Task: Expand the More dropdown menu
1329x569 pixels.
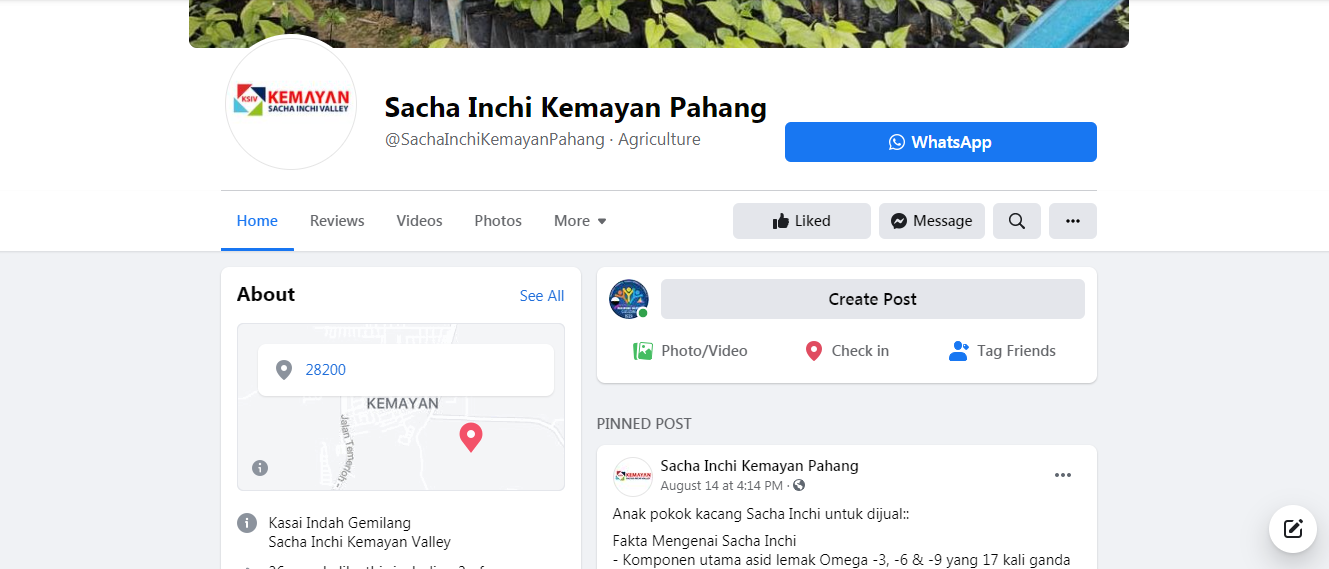Action: [x=580, y=221]
